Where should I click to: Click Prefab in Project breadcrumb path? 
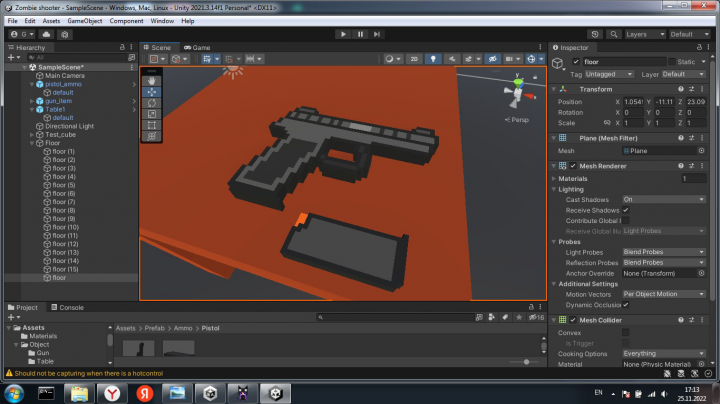[154, 328]
